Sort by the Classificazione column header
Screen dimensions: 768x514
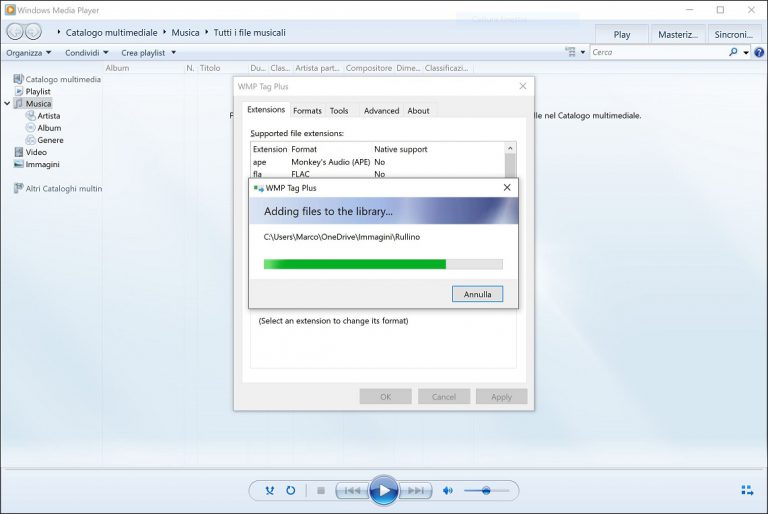446,68
